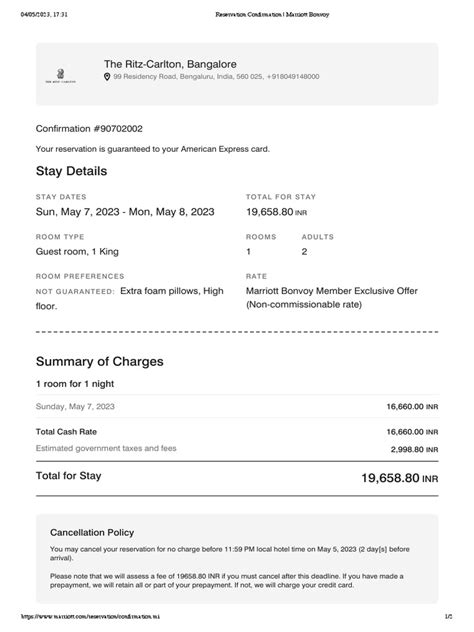This screenshot has height=632, width=474.
Task: Open the marriott.com URL in the footer
Action: click(x=90, y=616)
